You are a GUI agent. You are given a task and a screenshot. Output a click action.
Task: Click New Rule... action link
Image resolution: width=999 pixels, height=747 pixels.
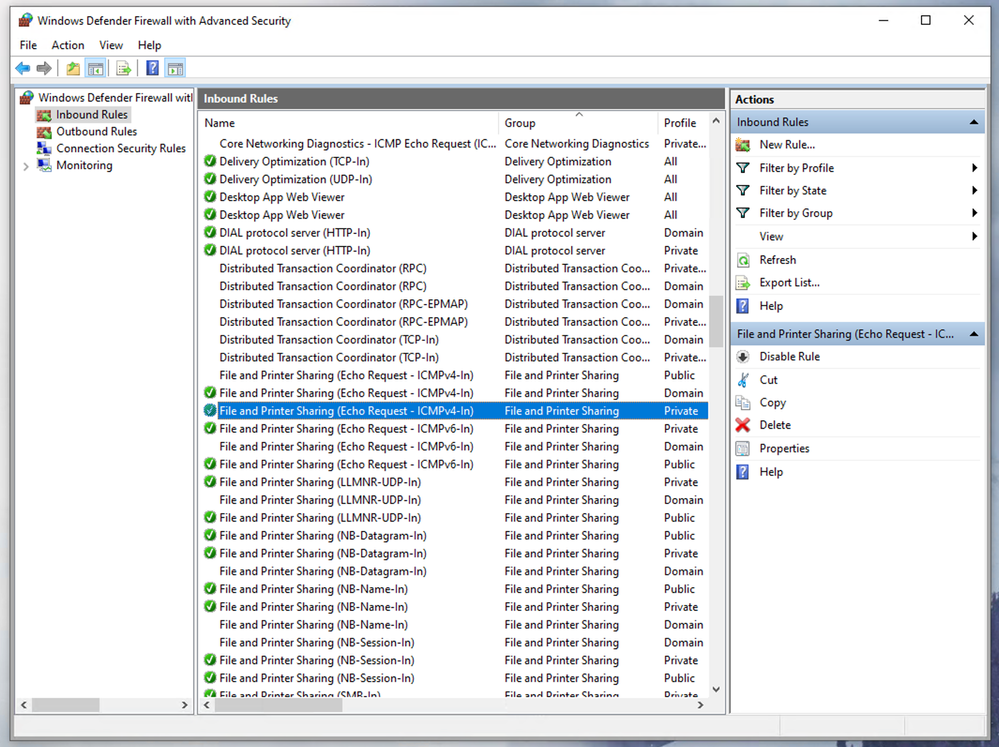click(787, 145)
